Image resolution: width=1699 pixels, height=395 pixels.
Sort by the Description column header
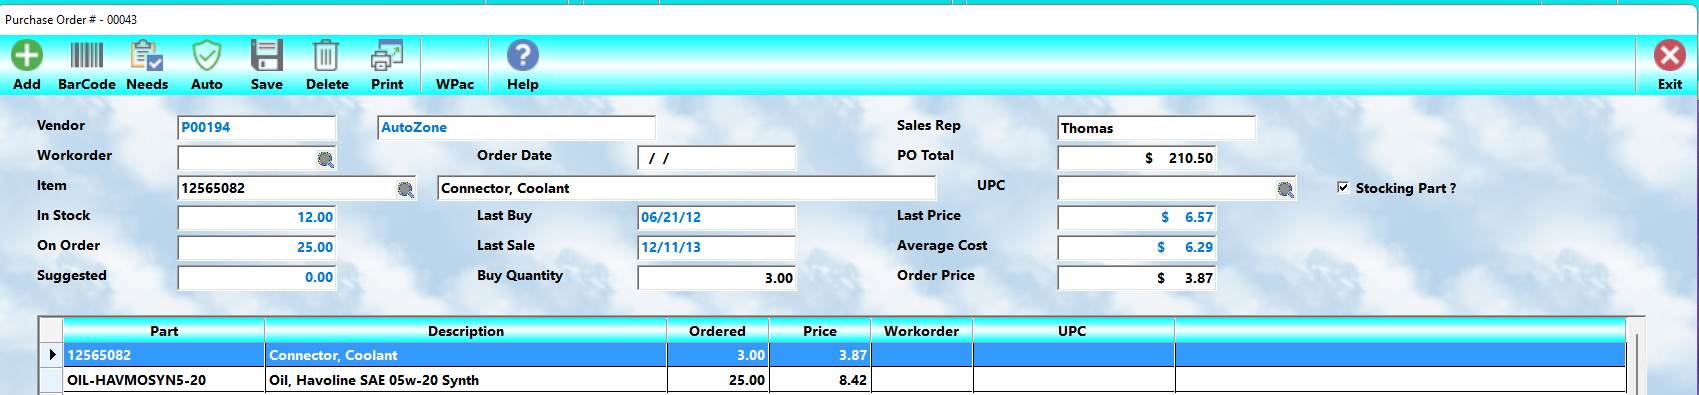point(466,331)
